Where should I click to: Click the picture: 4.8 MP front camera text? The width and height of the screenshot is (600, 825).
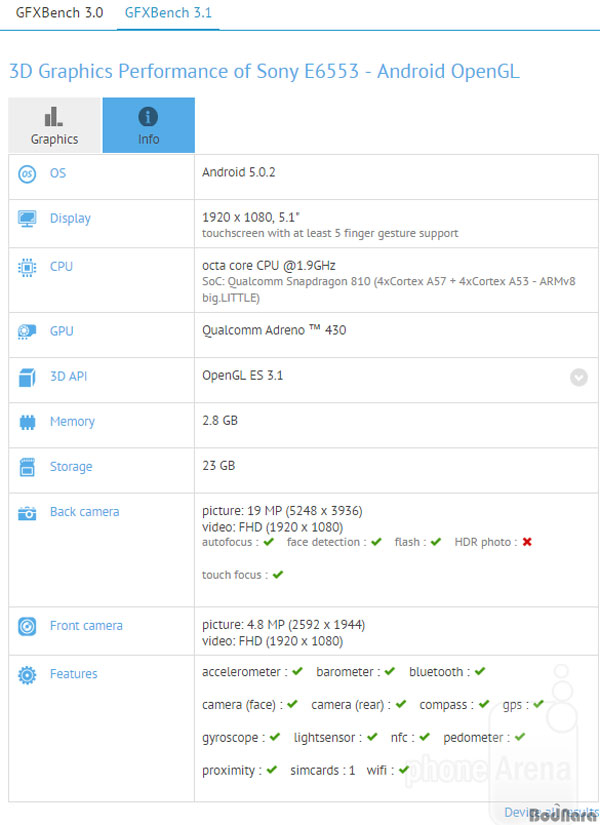pyautogui.click(x=283, y=625)
